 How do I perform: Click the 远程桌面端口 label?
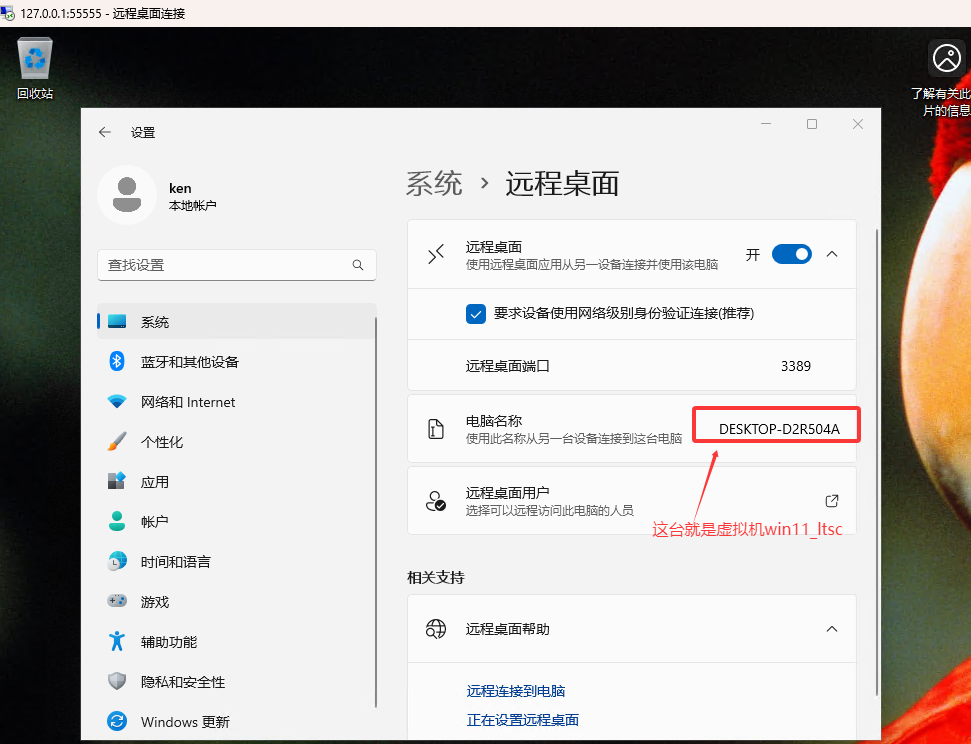click(508, 366)
